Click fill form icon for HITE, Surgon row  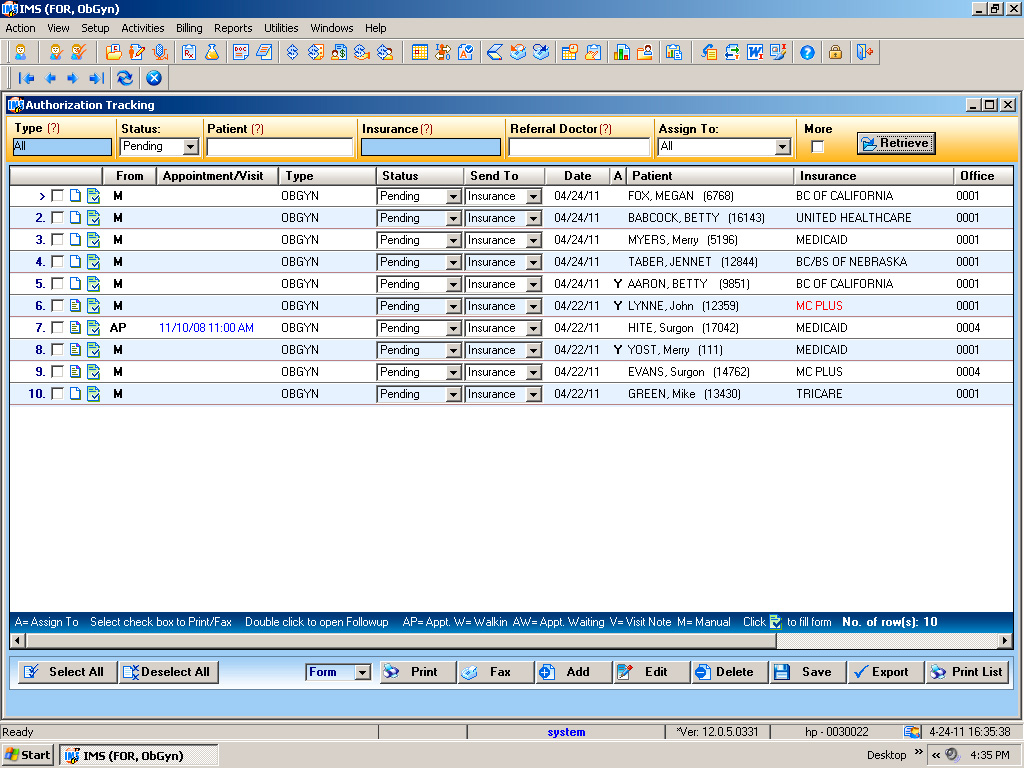[x=93, y=328]
